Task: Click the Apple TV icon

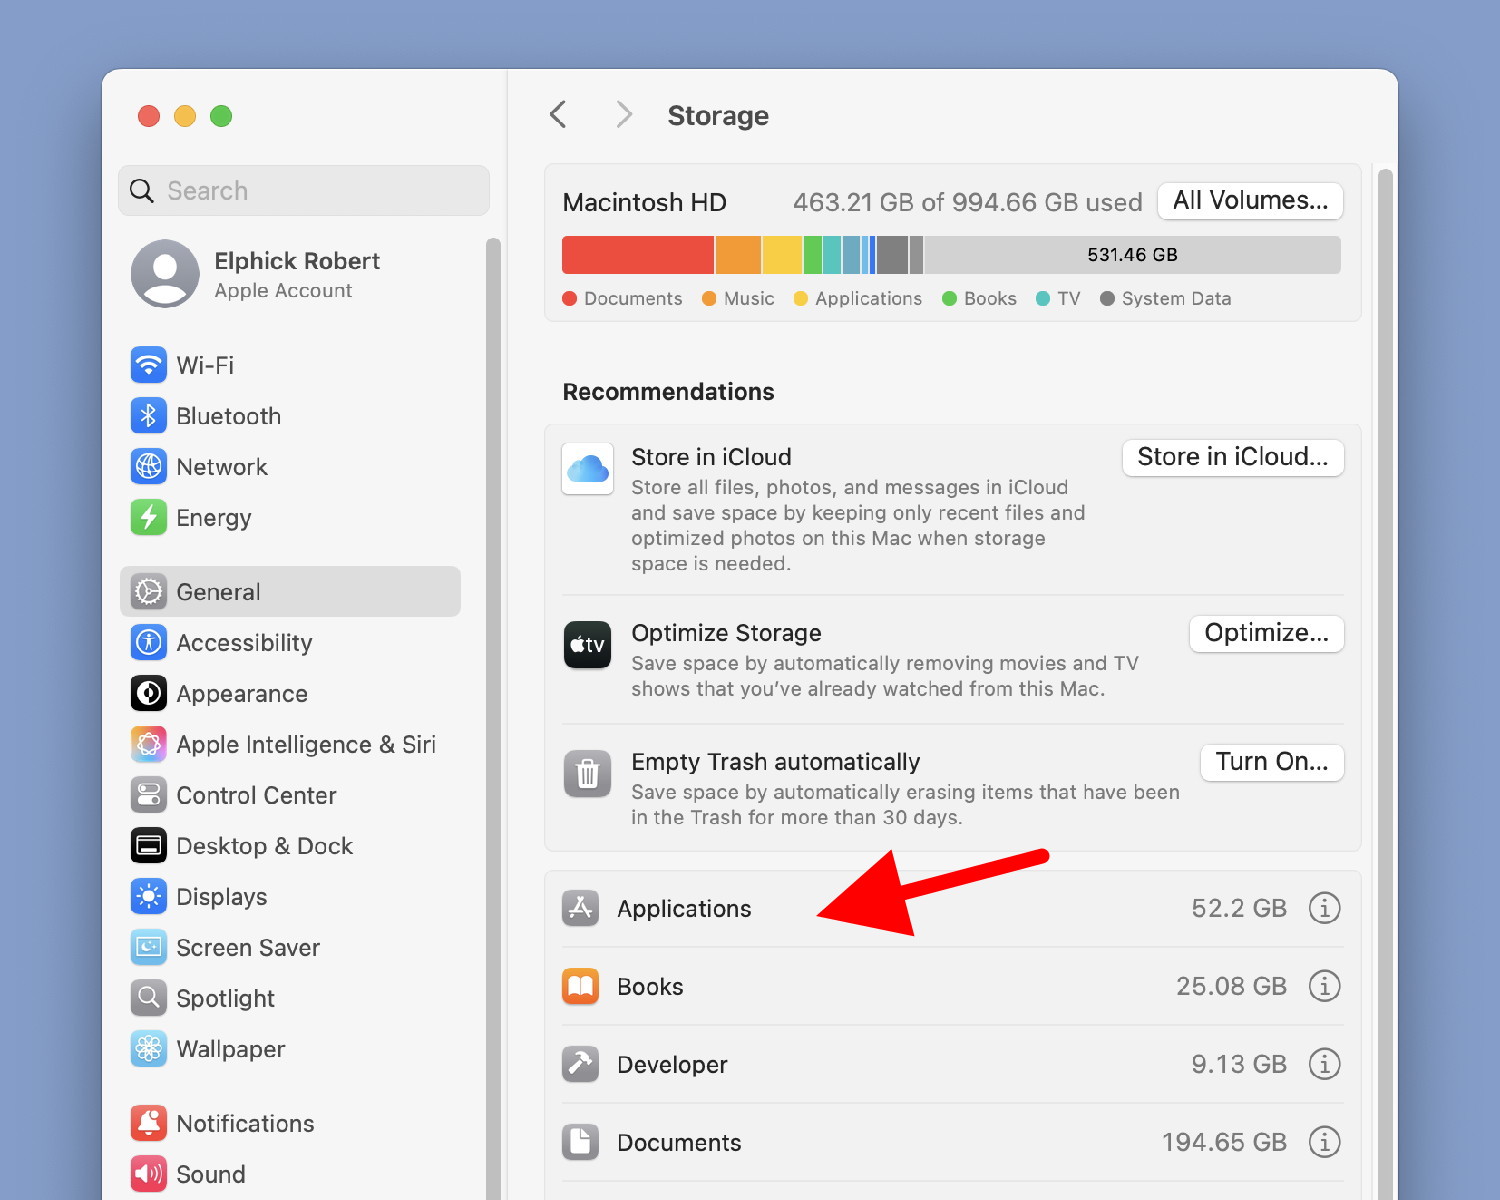Action: pyautogui.click(x=588, y=645)
